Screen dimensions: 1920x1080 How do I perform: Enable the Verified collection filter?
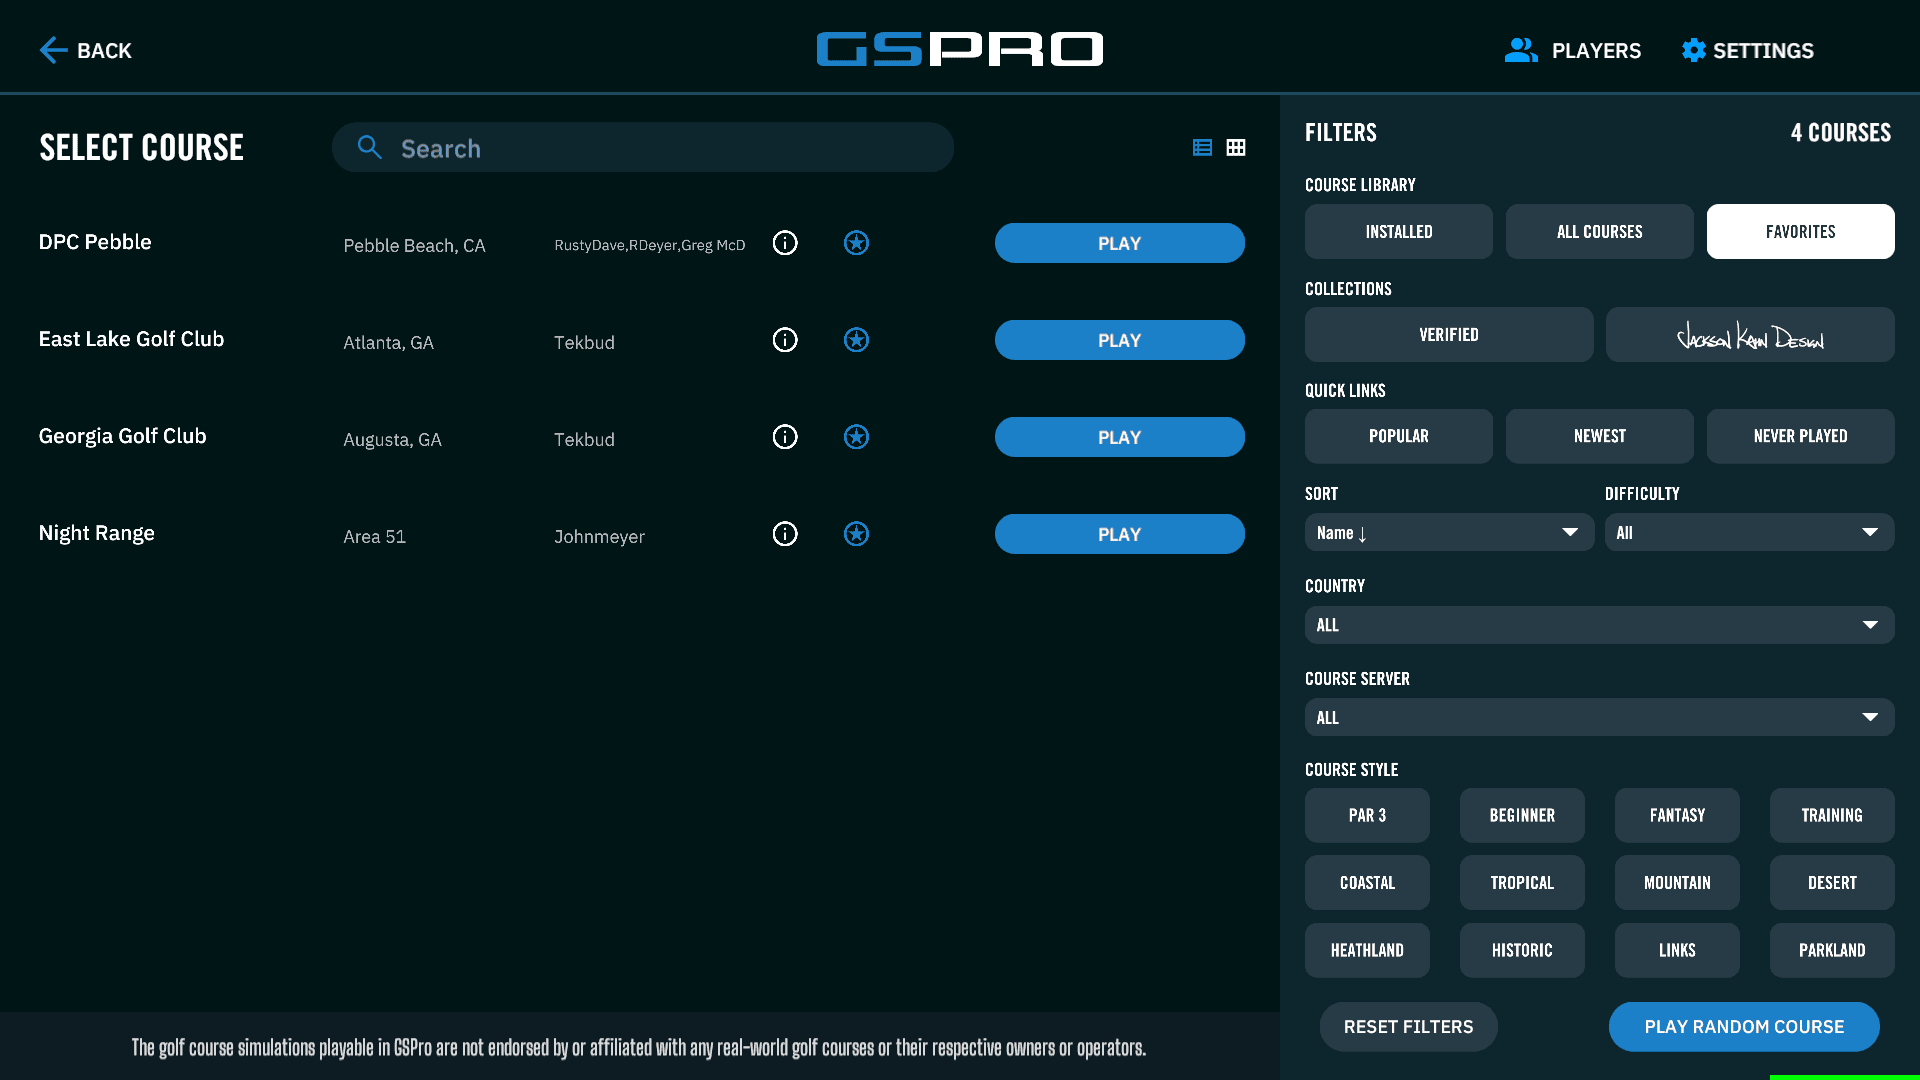1448,335
